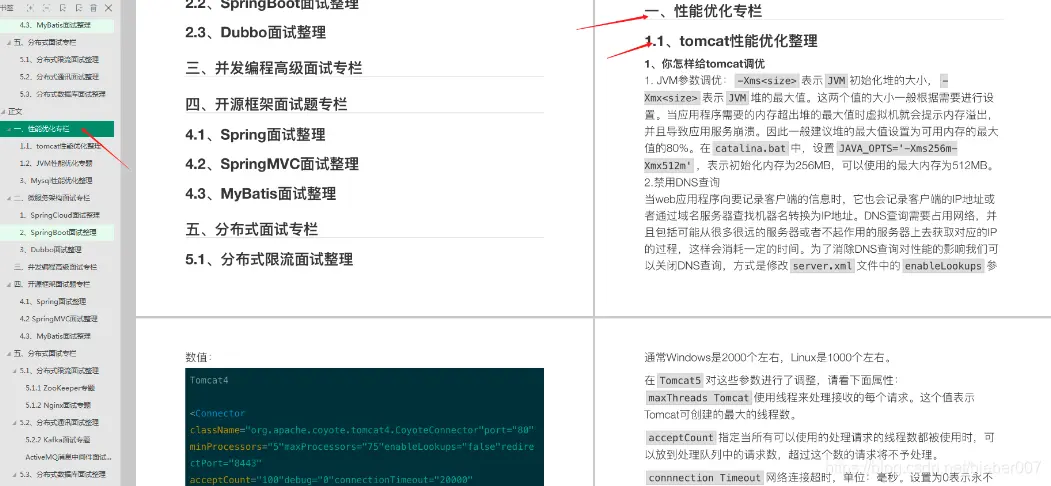Open the 1.1 tomcat性能优化整理 bookmark
Screen dimensions: 1051x486
tap(60, 146)
